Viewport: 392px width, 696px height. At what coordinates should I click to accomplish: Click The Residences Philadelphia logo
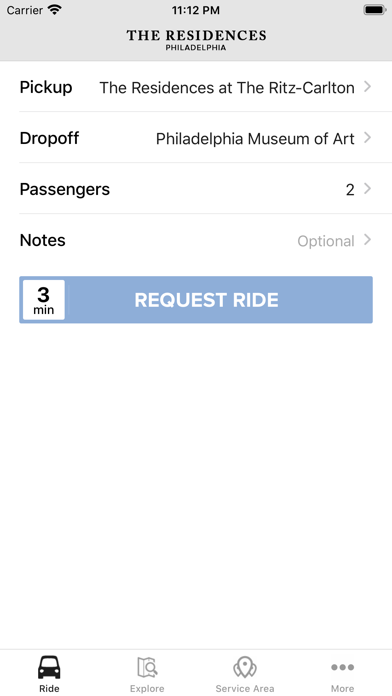[x=196, y=40]
